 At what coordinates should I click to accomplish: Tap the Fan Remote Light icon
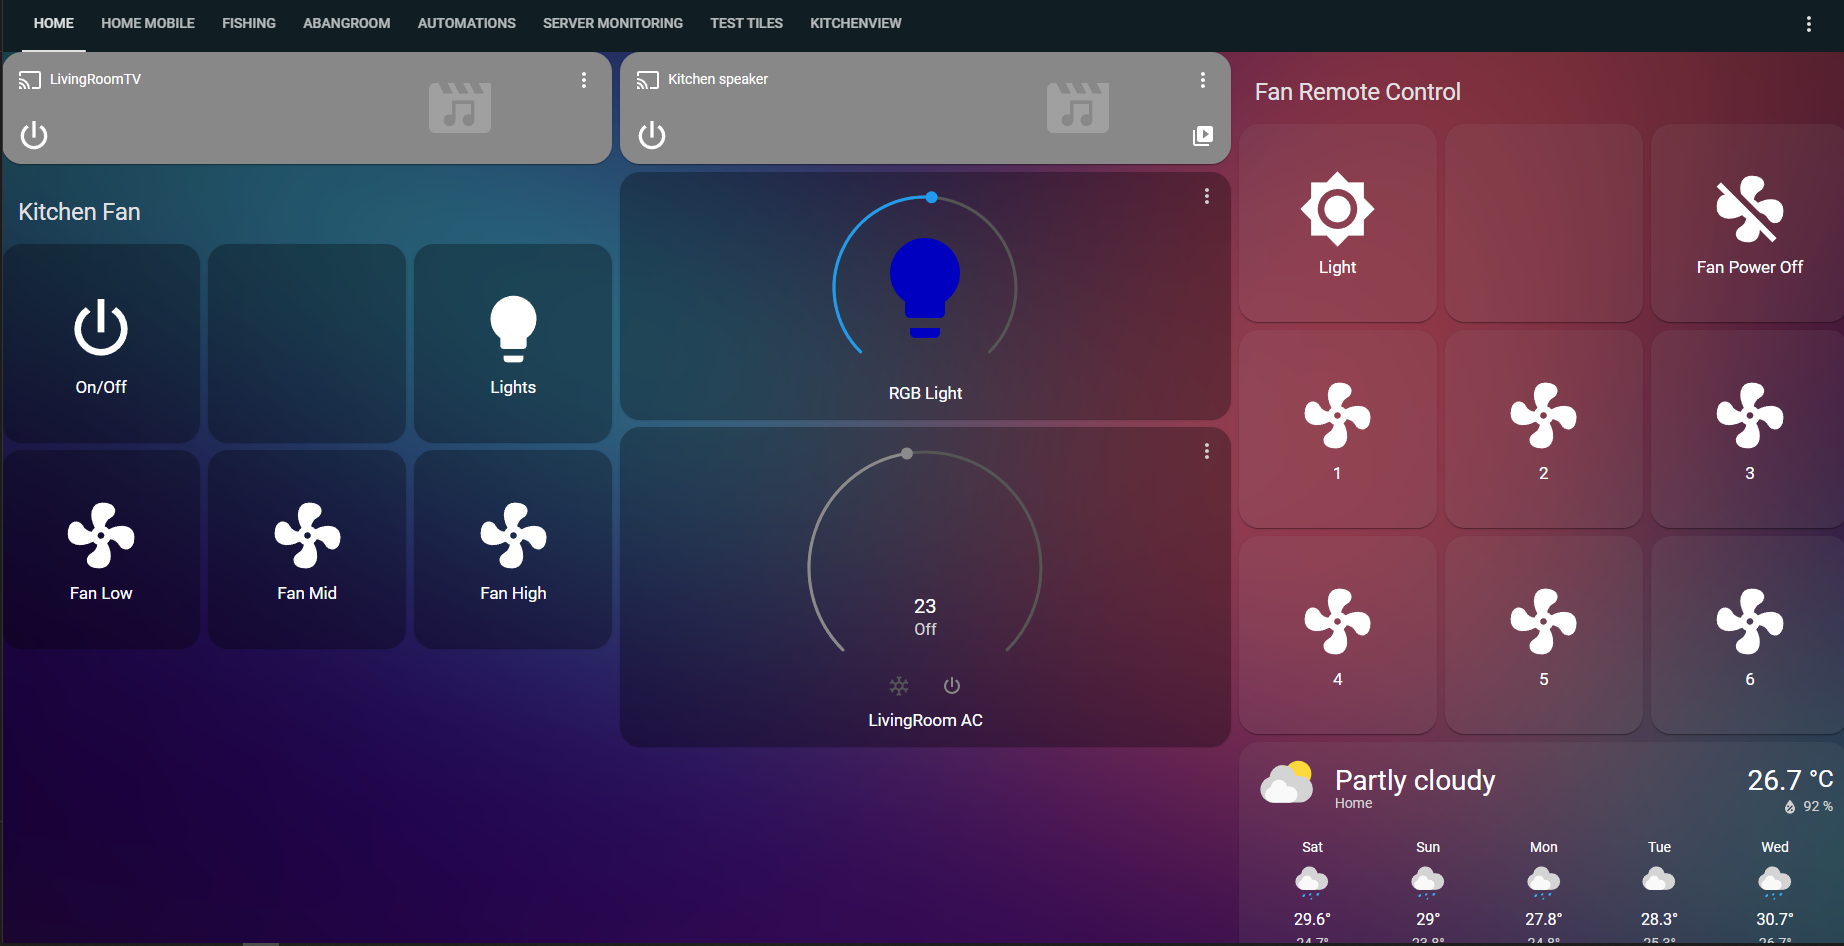1337,210
